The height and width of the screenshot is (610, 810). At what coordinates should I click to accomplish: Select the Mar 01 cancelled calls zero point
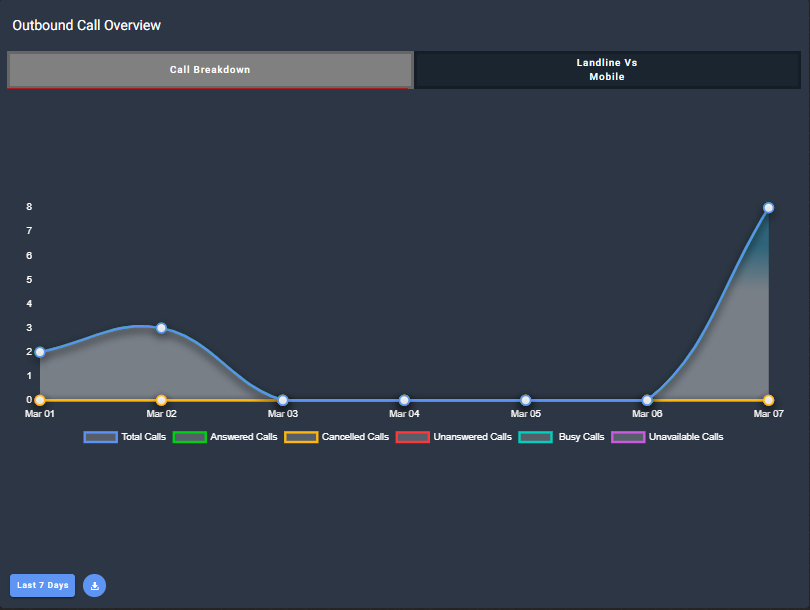(x=40, y=400)
